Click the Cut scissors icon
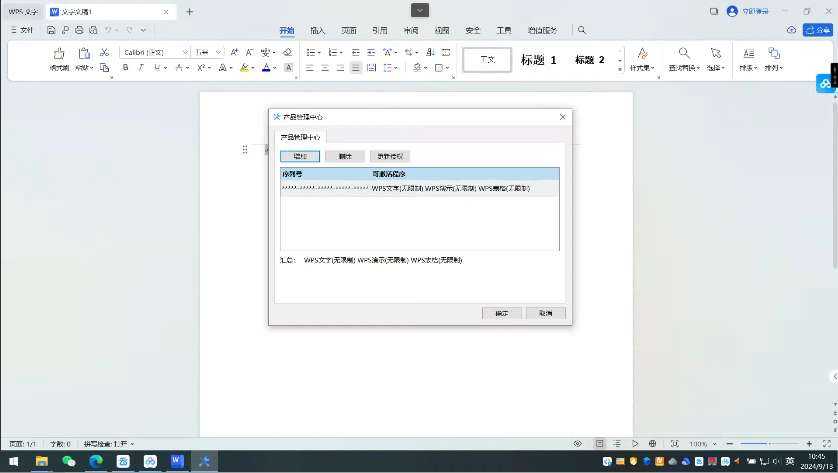Screen dimensions: 838x473 click(x=105, y=52)
